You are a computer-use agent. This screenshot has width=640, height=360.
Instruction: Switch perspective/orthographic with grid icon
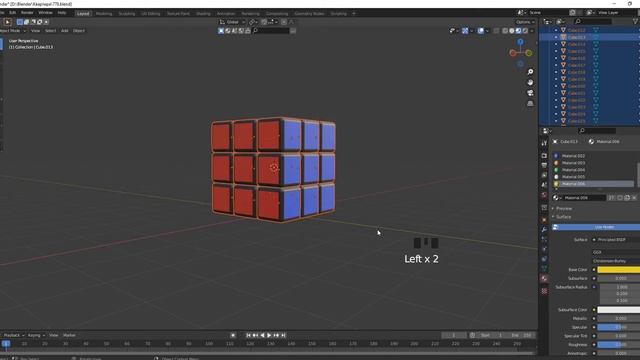pyautogui.click(x=530, y=104)
